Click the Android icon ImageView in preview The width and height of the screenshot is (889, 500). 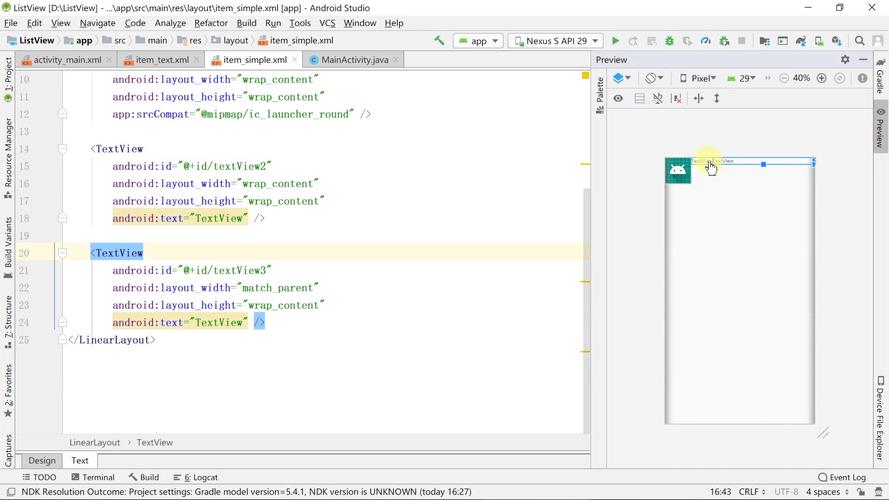click(x=678, y=171)
